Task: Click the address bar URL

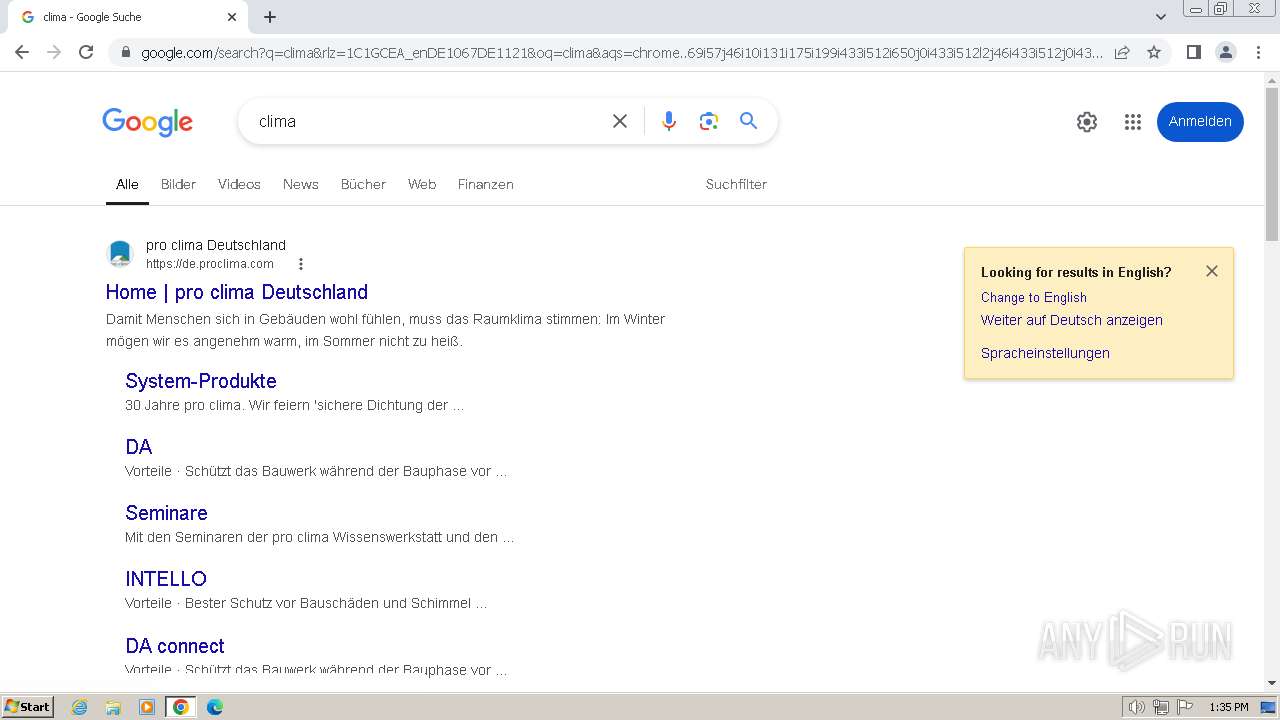Action: click(620, 53)
